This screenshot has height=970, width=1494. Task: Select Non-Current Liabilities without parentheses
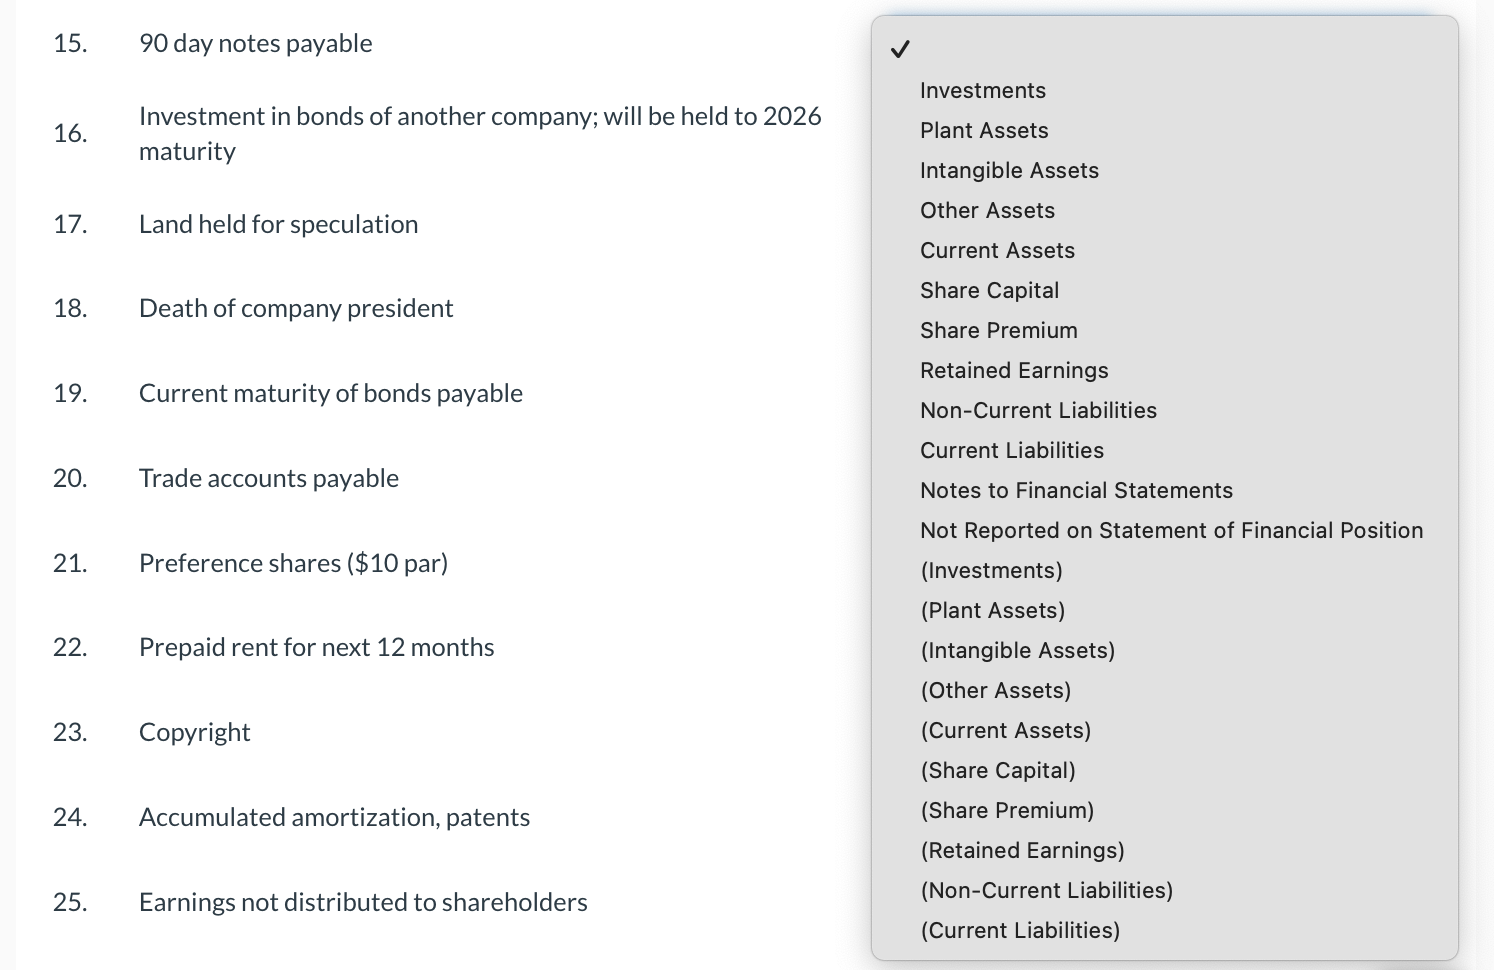1038,411
